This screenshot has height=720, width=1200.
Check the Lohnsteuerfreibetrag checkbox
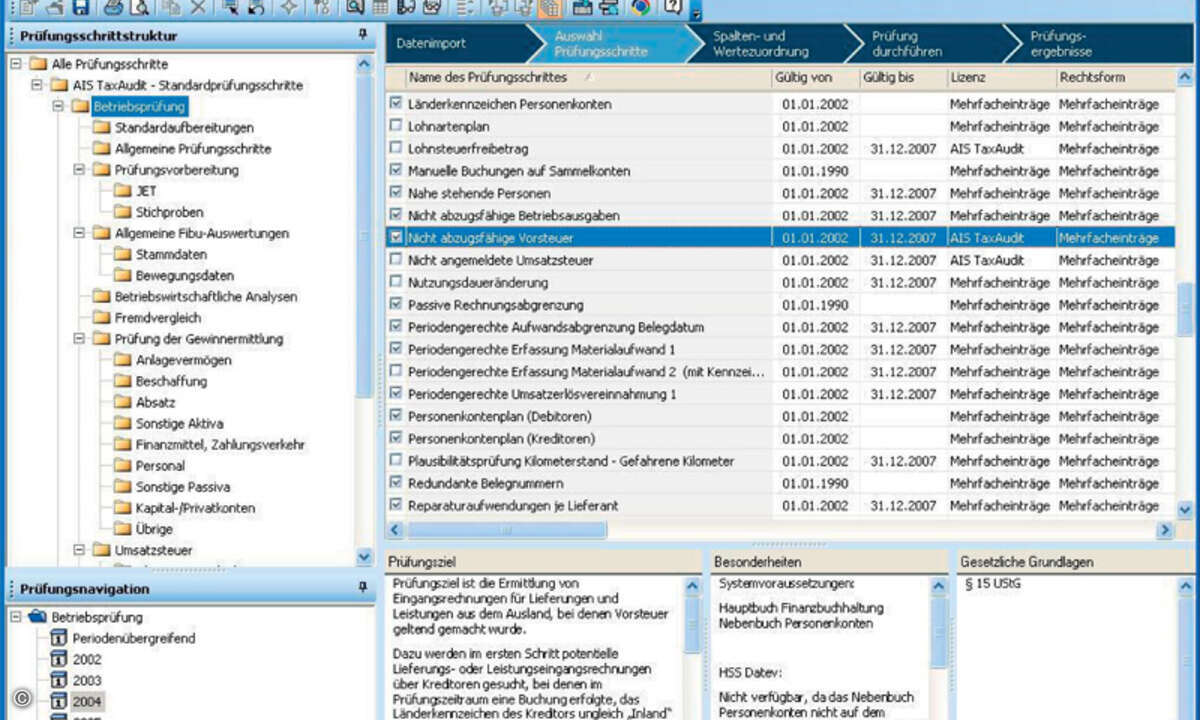click(396, 148)
